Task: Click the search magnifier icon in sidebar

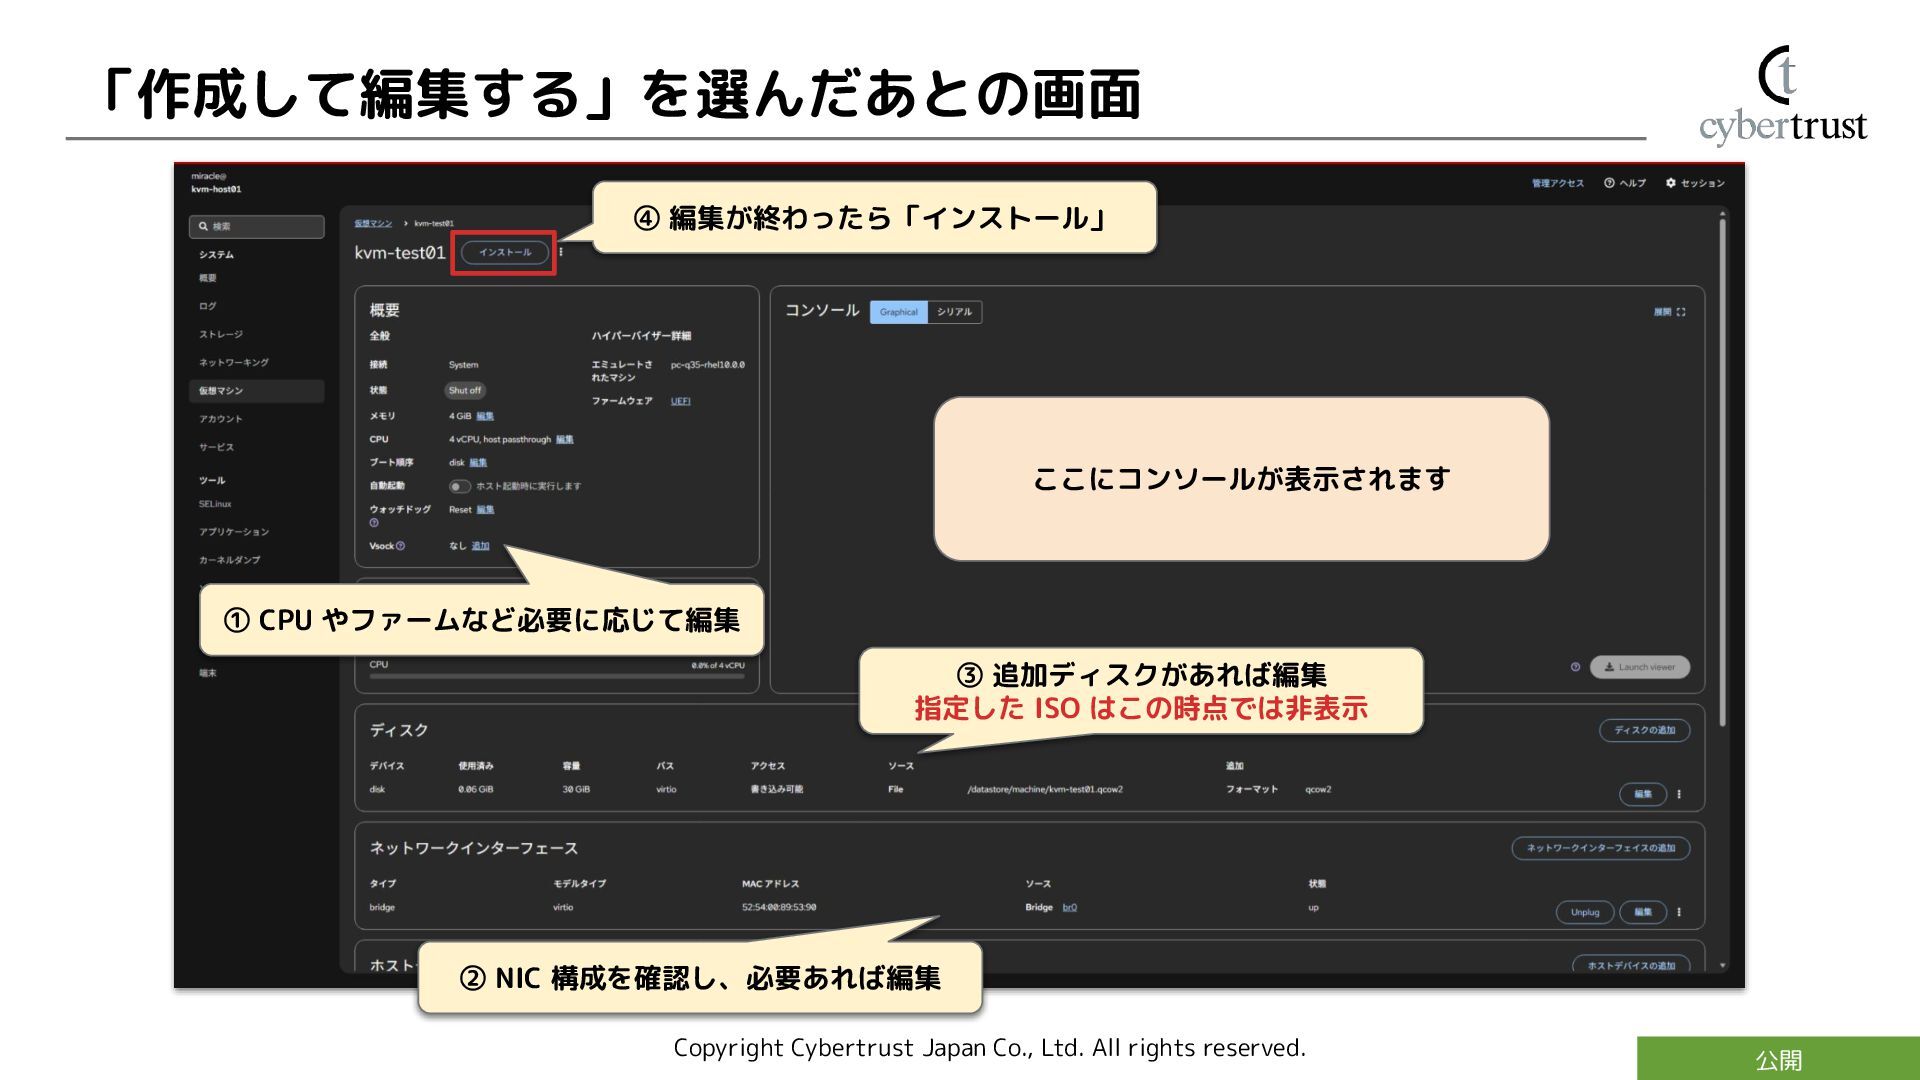Action: point(203,226)
